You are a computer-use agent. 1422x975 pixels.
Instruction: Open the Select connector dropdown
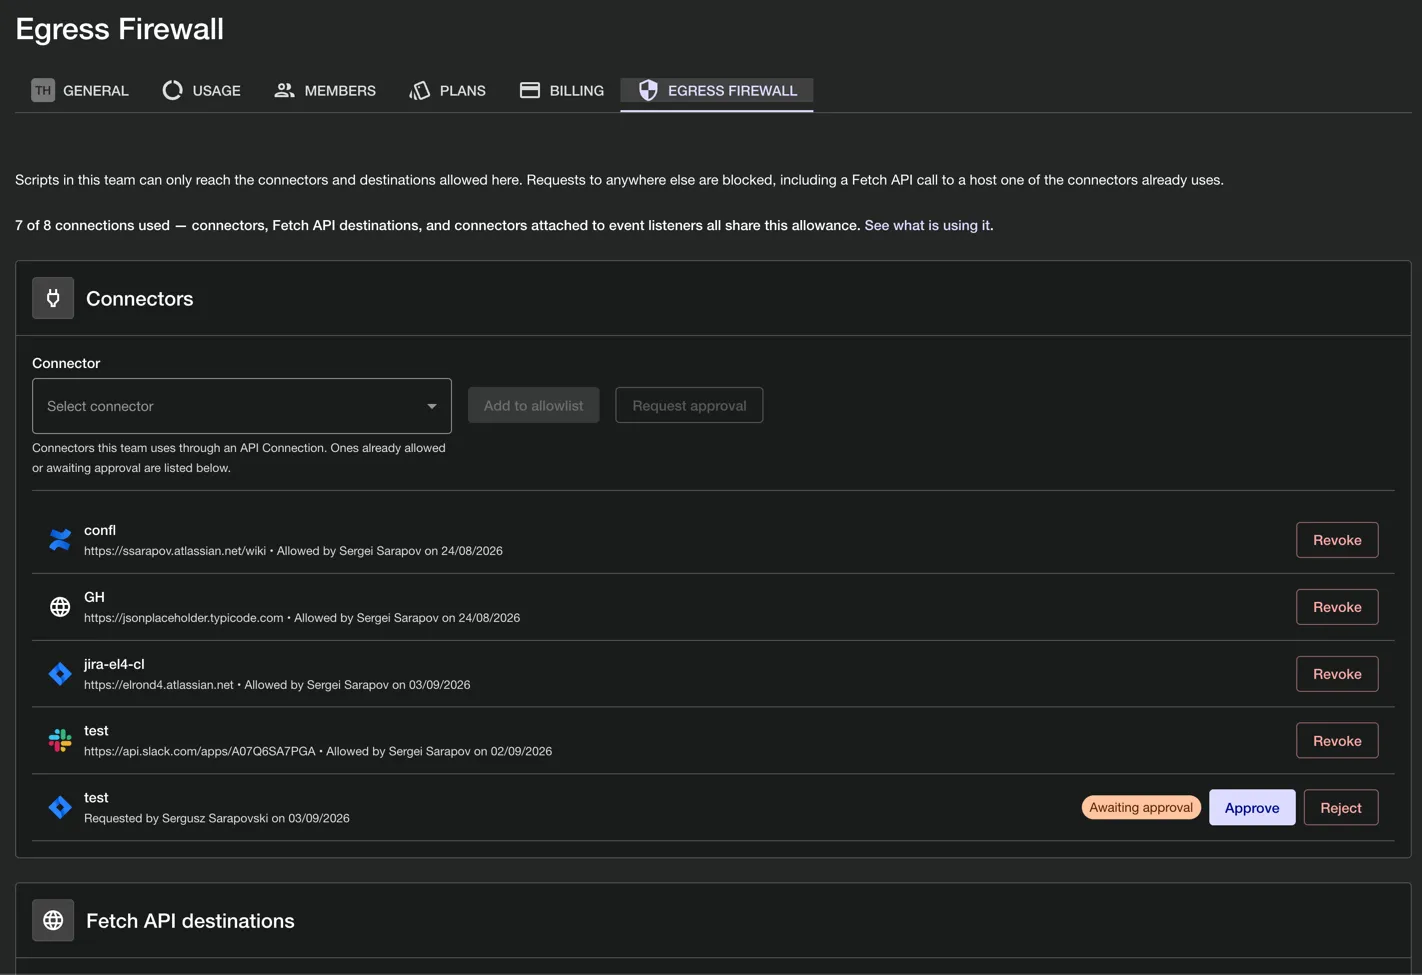pos(242,406)
